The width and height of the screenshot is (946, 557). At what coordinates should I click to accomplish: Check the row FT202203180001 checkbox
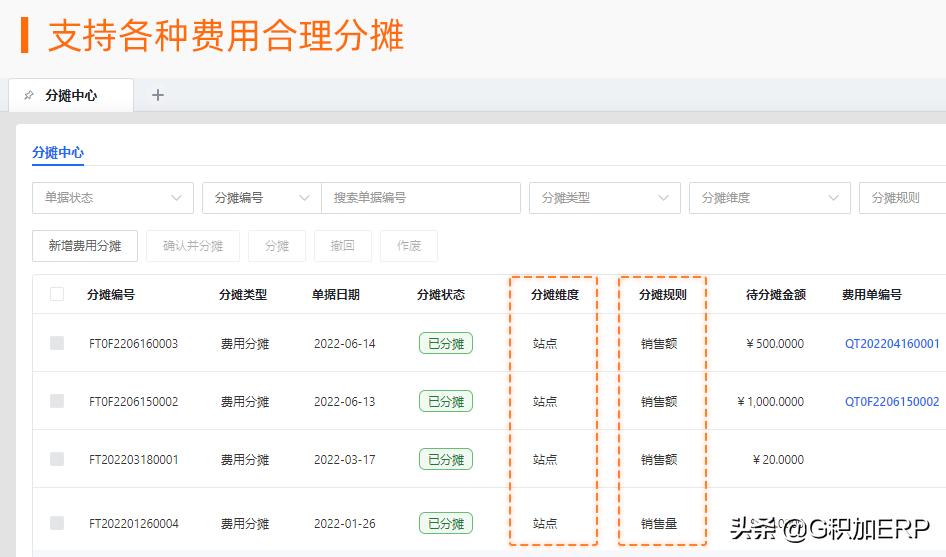coord(57,459)
